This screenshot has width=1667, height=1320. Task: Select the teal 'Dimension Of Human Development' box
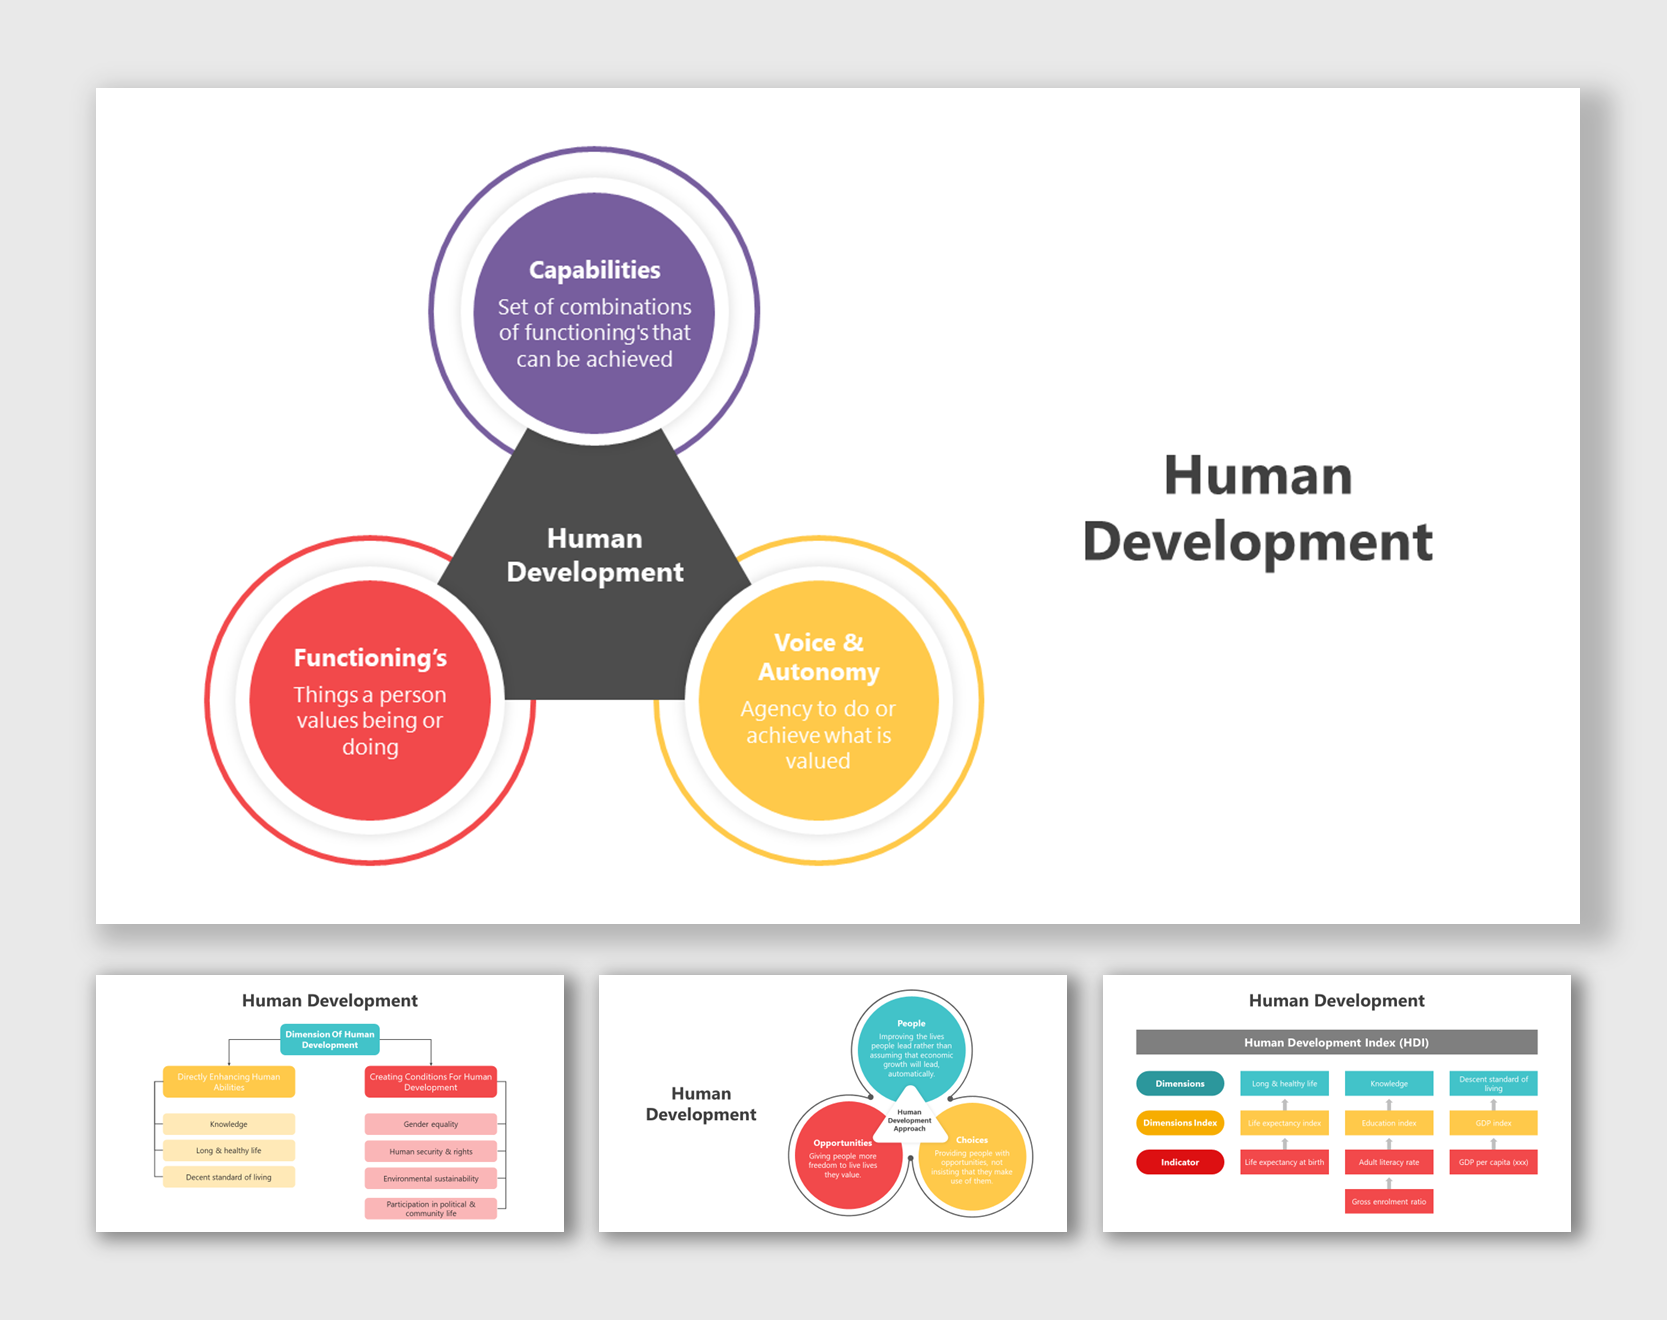330,1040
